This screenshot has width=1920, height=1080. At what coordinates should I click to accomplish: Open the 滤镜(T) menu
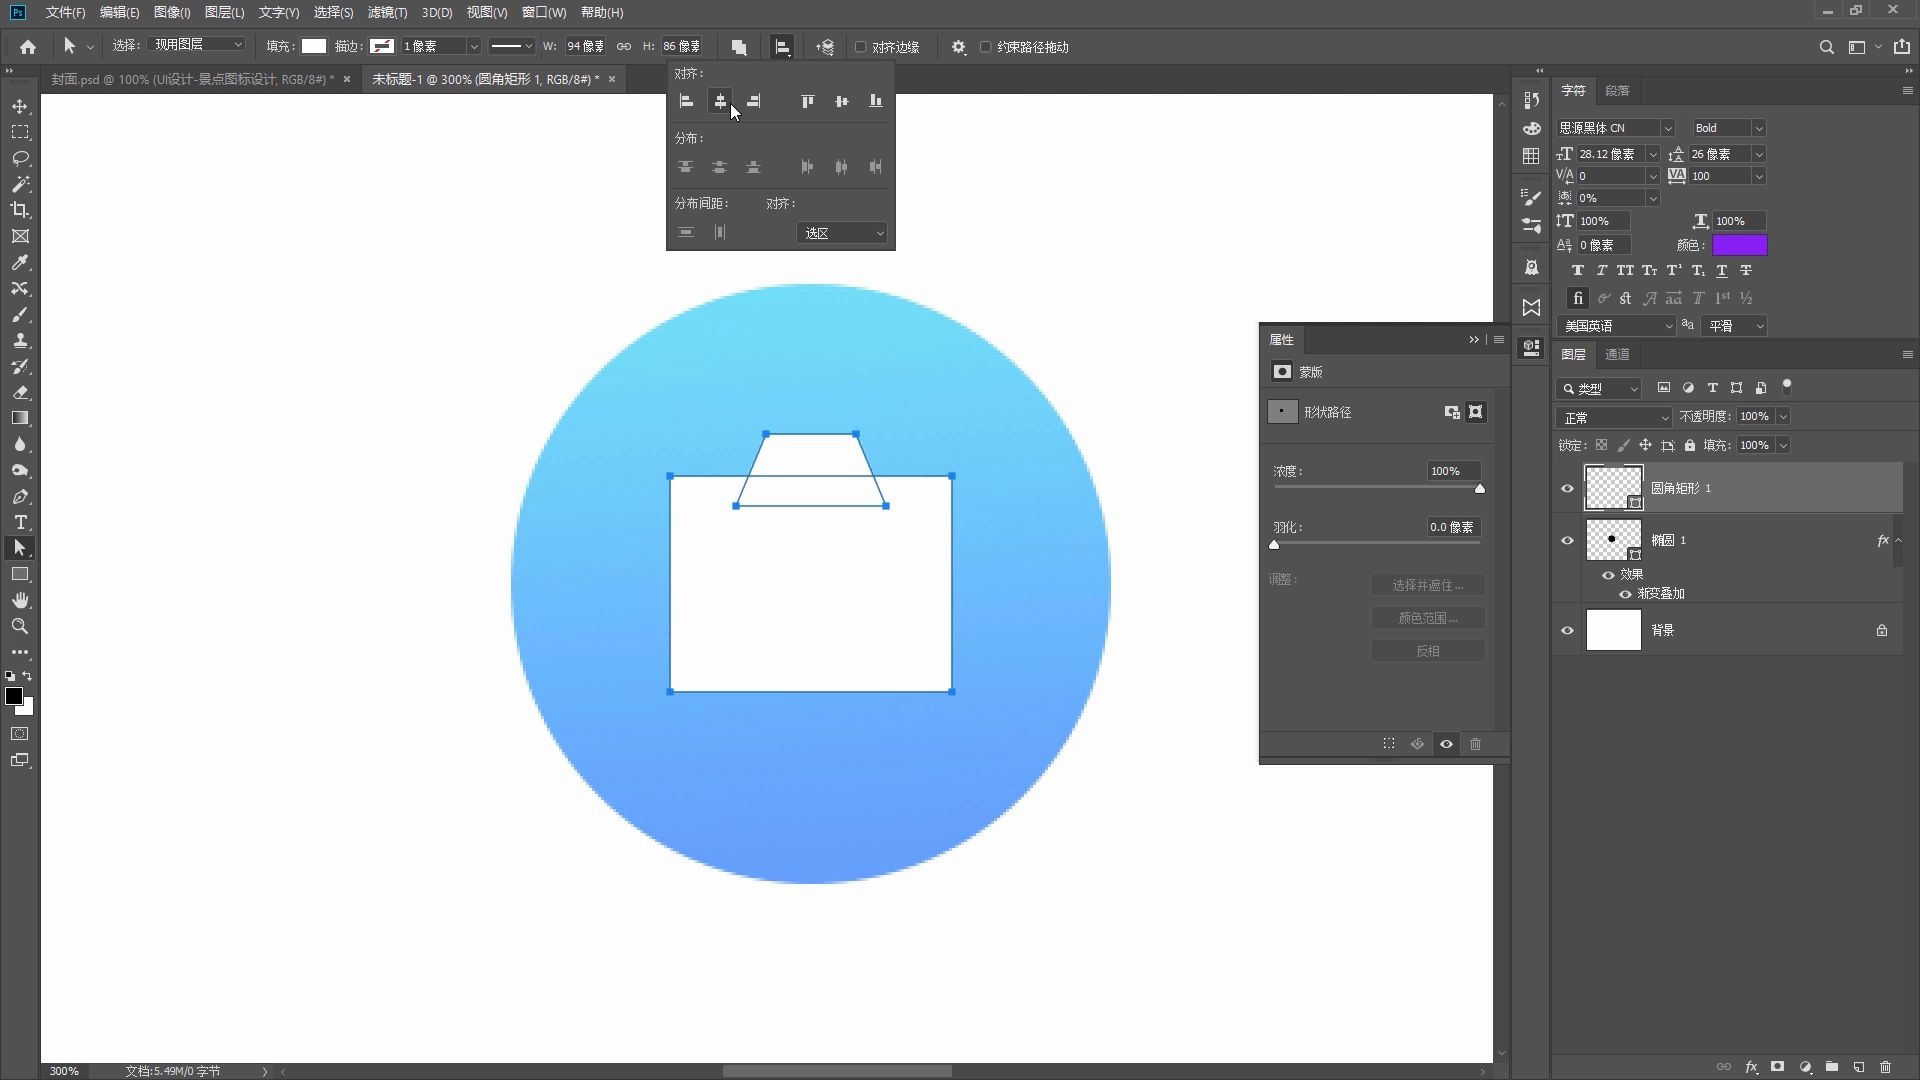tap(387, 12)
